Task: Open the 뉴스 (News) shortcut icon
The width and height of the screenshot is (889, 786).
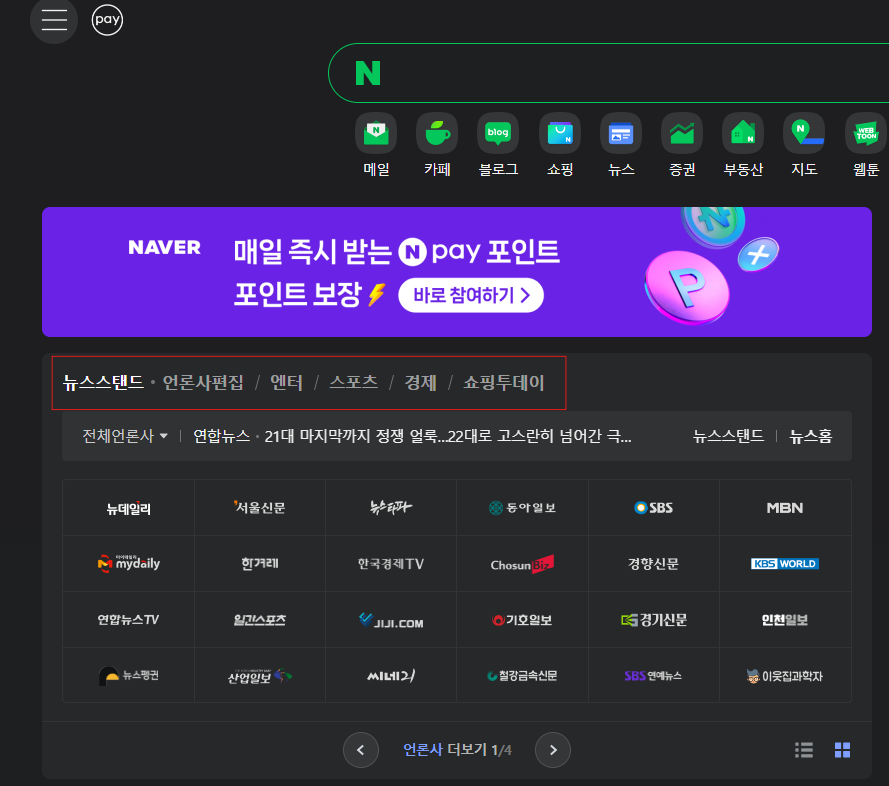Action: coord(621,133)
